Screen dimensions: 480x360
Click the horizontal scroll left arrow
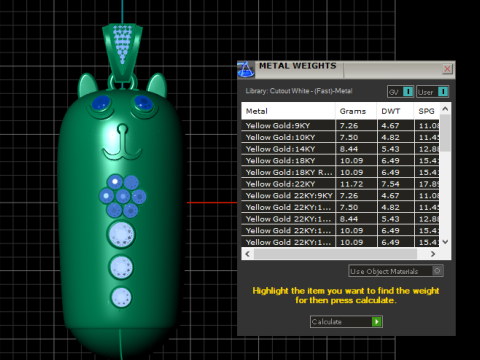coord(247,254)
